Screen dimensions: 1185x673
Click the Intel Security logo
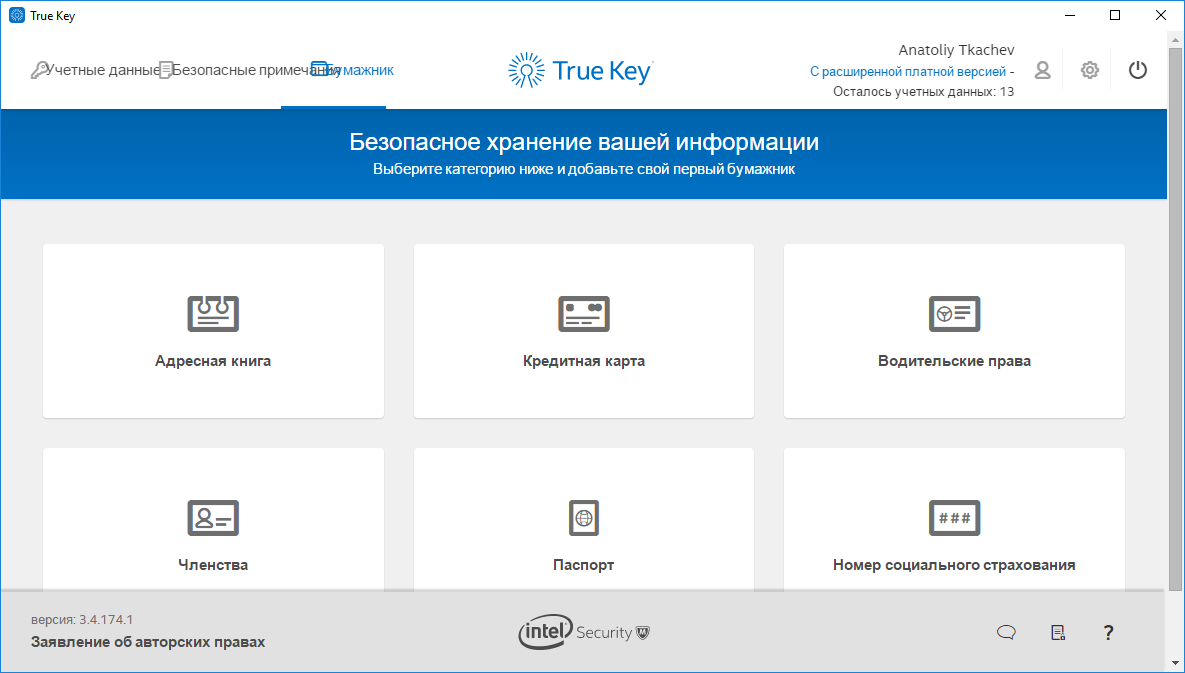click(583, 632)
